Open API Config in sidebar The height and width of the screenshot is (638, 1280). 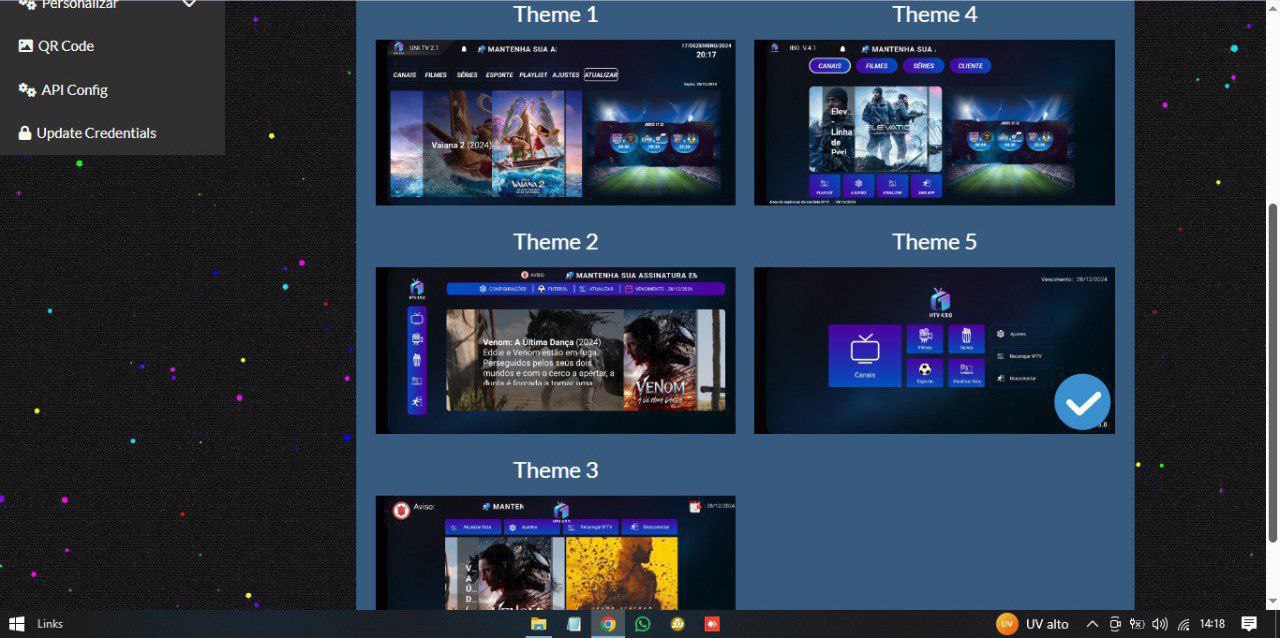point(74,90)
